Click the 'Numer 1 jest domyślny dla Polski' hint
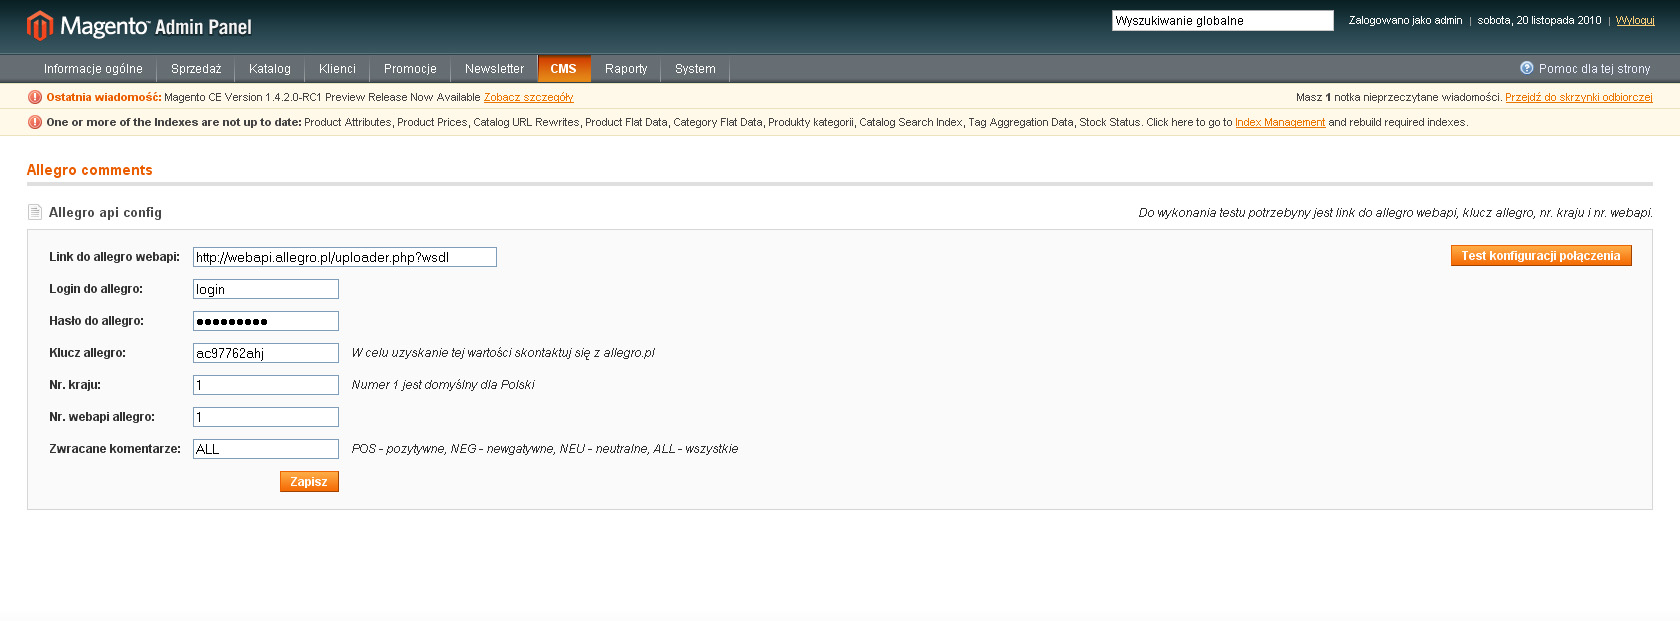Viewport: 1680px width, 621px height. [x=443, y=385]
